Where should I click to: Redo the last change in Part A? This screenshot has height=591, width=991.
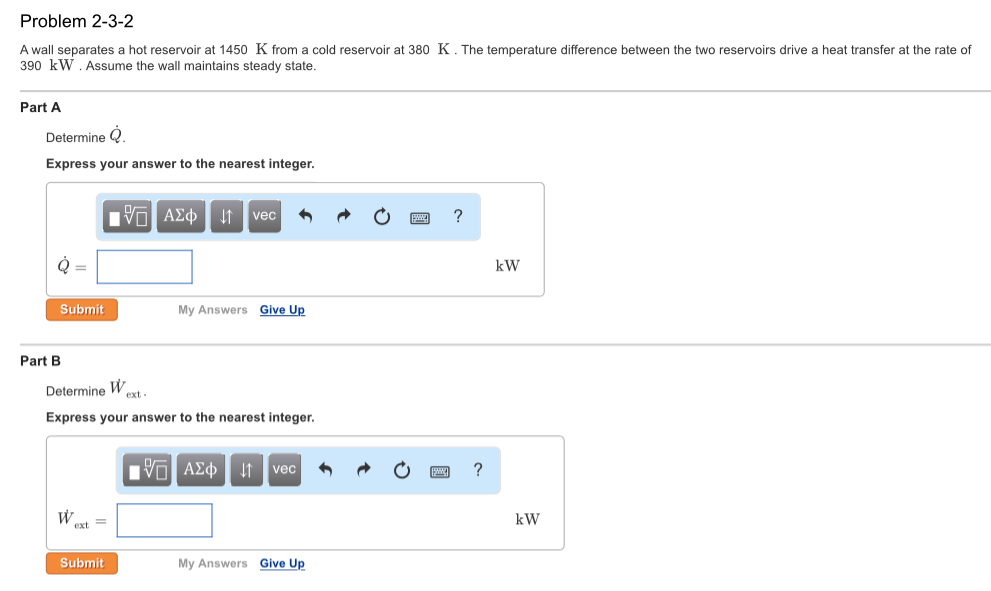(342, 216)
